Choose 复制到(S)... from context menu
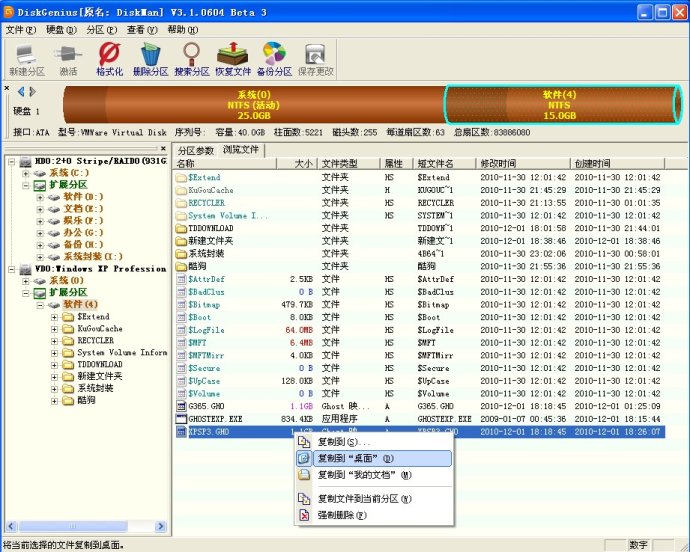 pyautogui.click(x=374, y=442)
